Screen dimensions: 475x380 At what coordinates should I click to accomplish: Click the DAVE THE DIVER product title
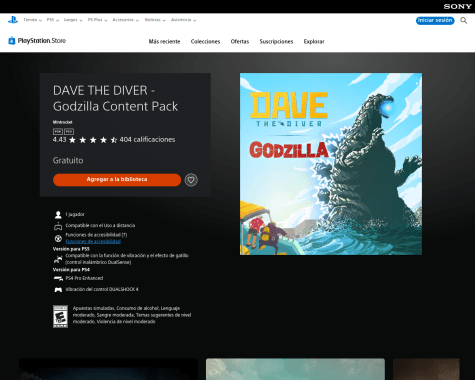tap(115, 98)
